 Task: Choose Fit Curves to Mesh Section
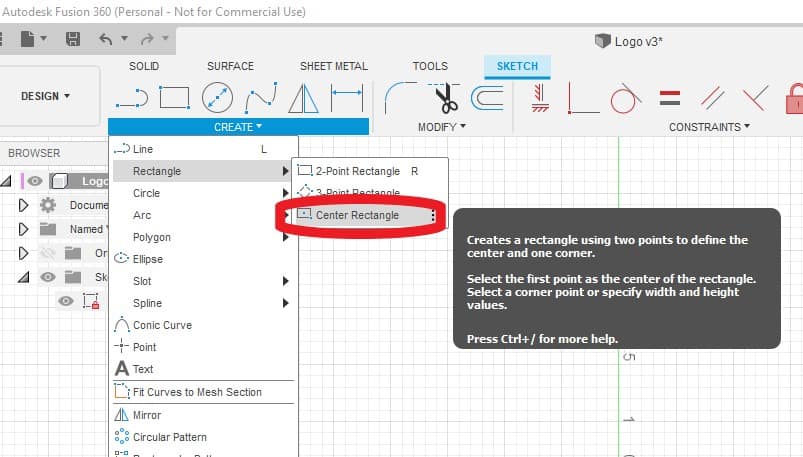point(204,392)
